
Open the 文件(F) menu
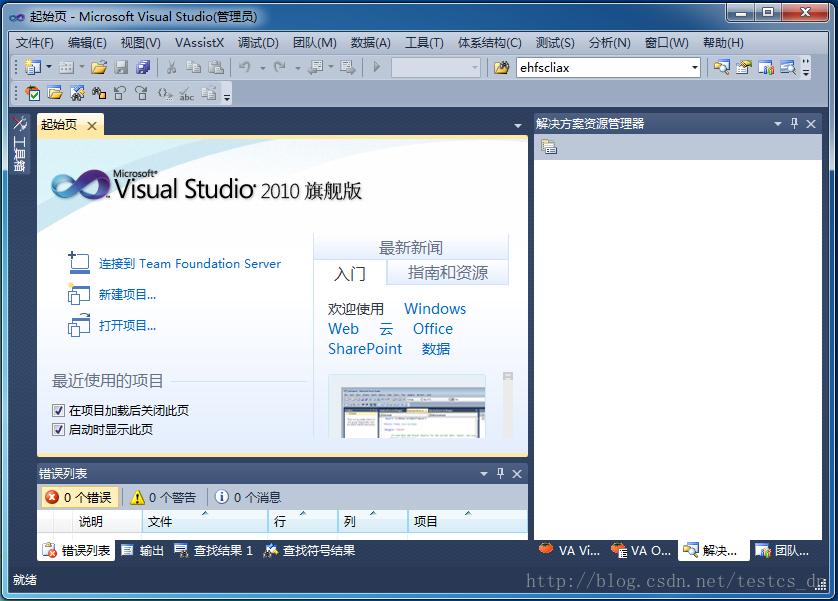34,42
